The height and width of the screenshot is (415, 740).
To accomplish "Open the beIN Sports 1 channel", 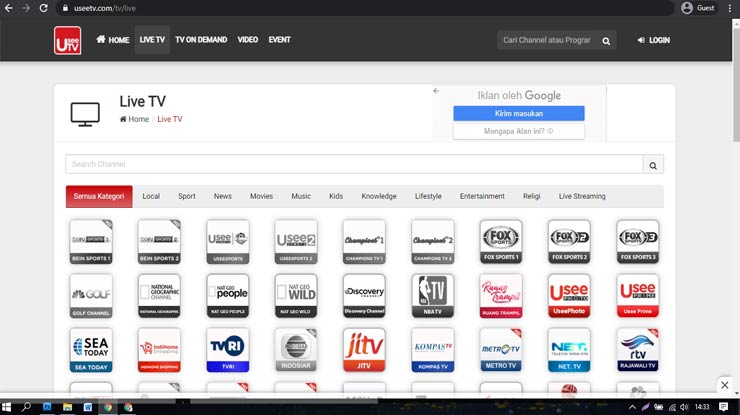I will (91, 241).
